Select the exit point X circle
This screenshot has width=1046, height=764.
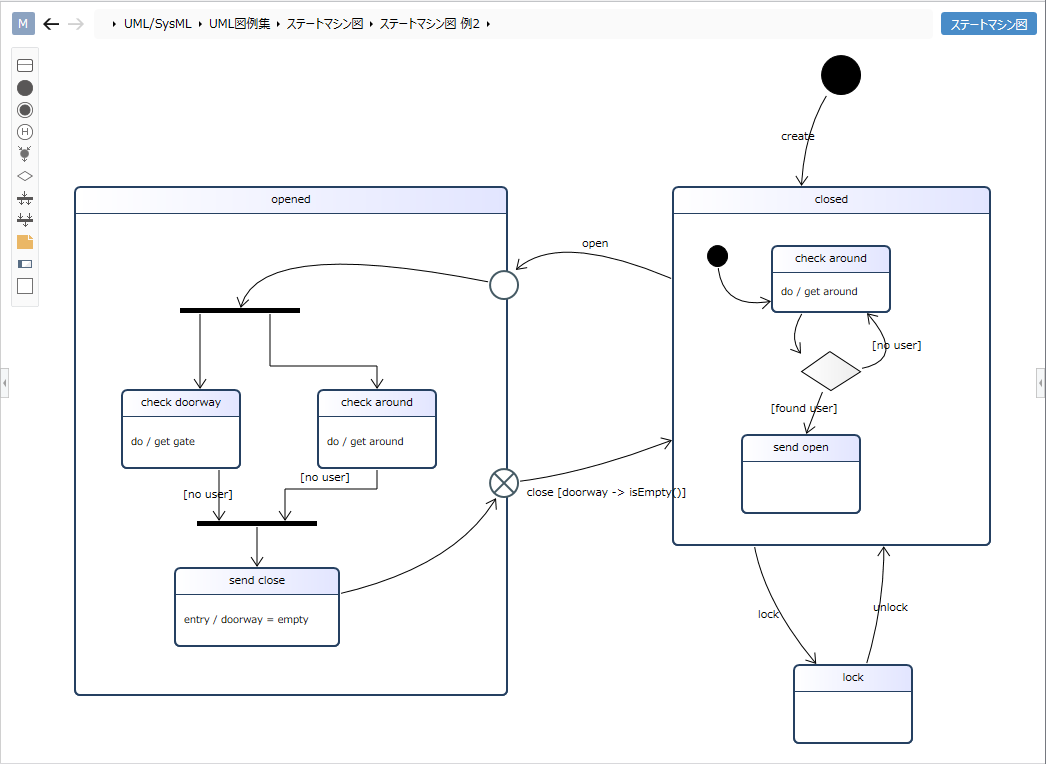pyautogui.click(x=504, y=482)
